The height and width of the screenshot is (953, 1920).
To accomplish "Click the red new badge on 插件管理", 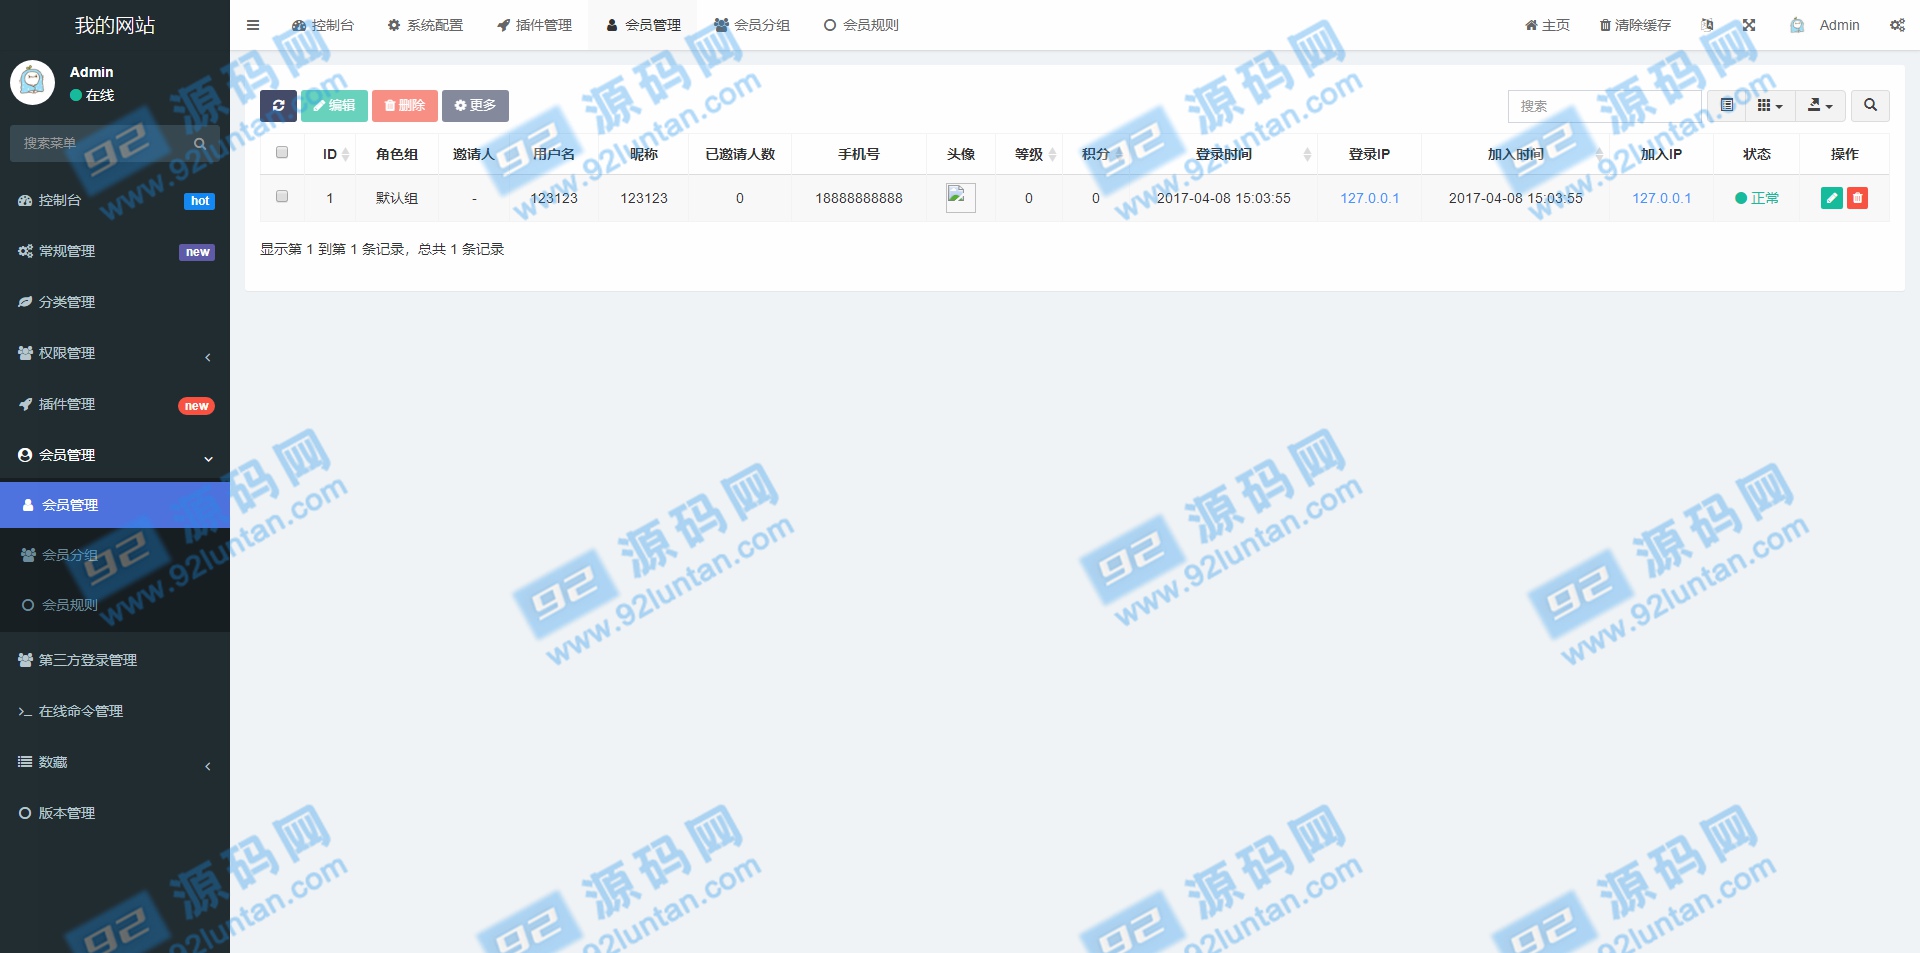I will pos(196,406).
